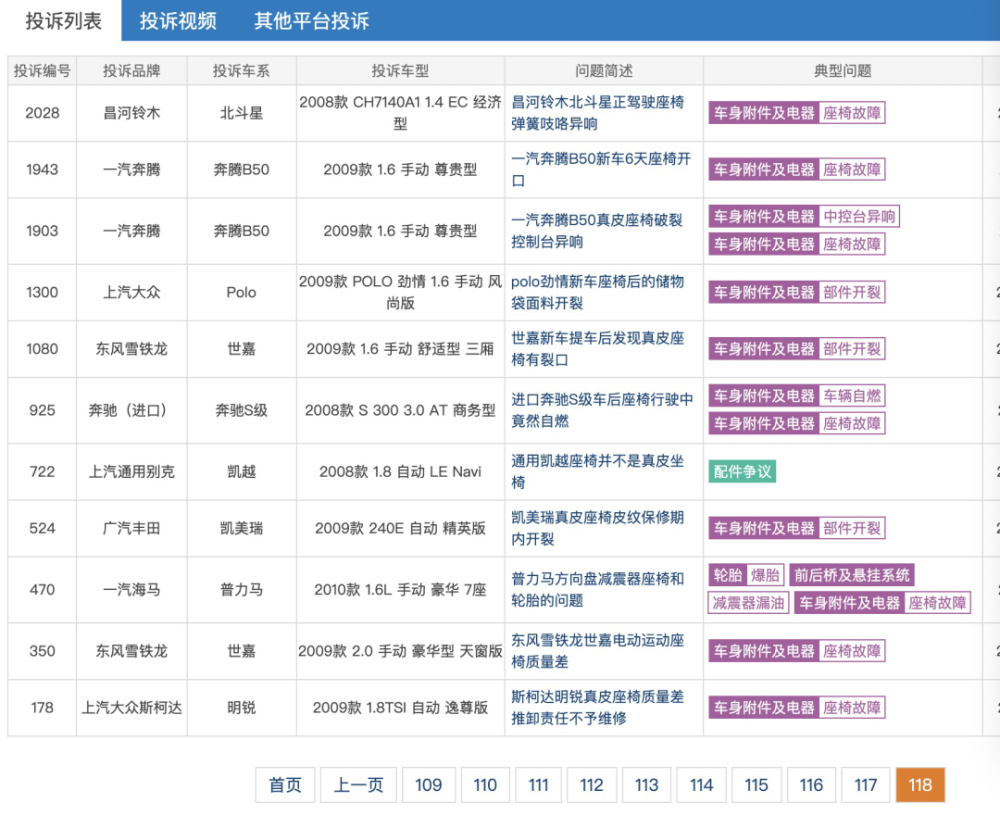
Task: Click the 车辆自燃 issue tag
Action: [852, 396]
